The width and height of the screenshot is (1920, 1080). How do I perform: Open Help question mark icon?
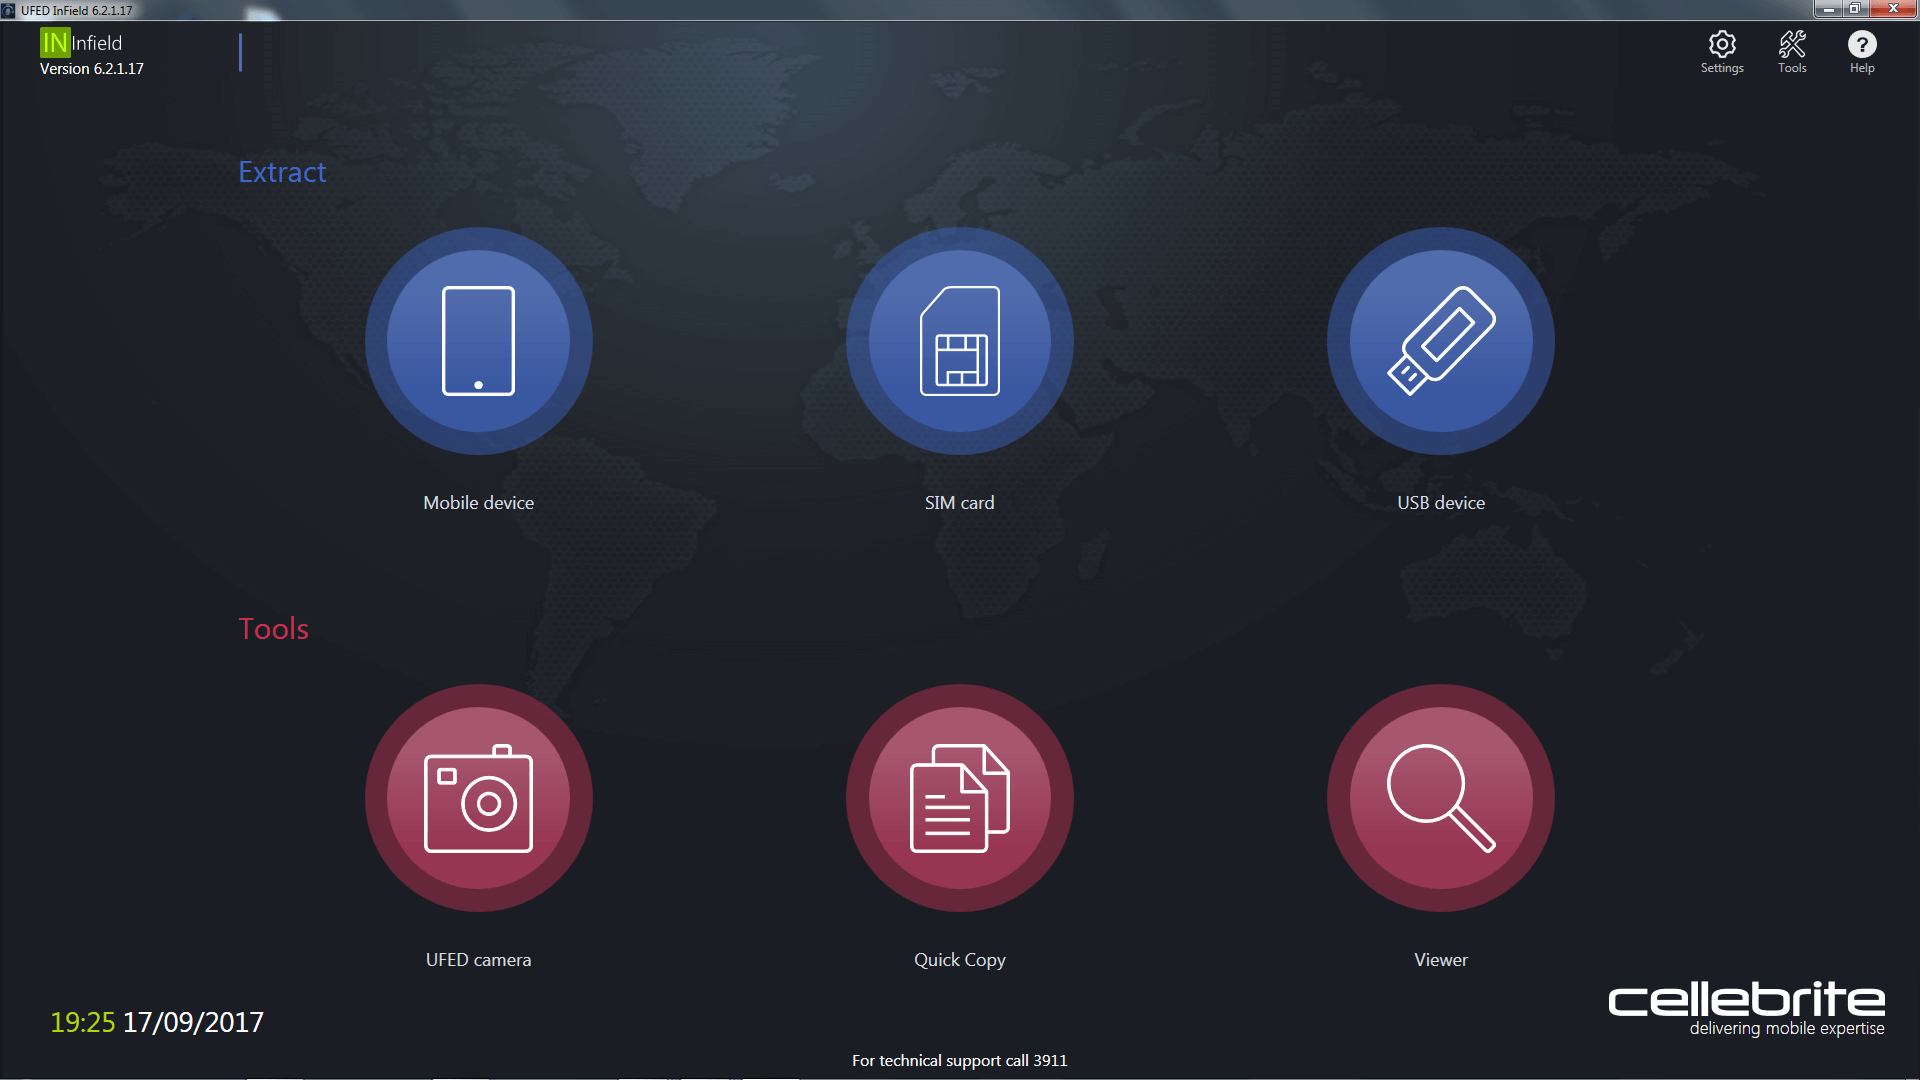[1862, 52]
